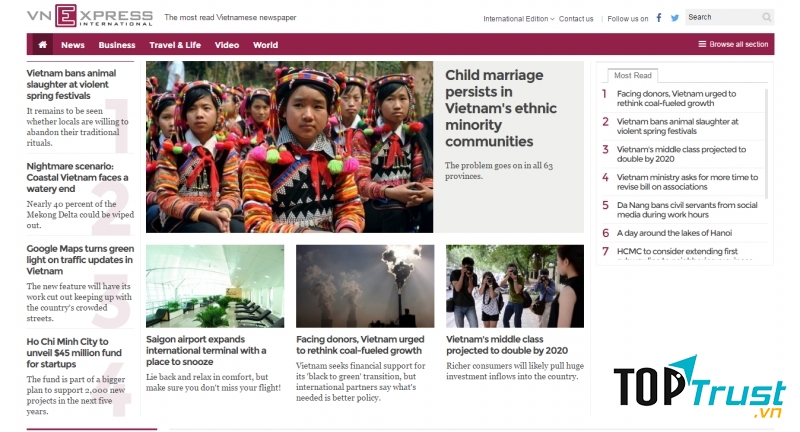Open the Saigon airport lounge thumbnail
800x432 pixels.
point(215,286)
